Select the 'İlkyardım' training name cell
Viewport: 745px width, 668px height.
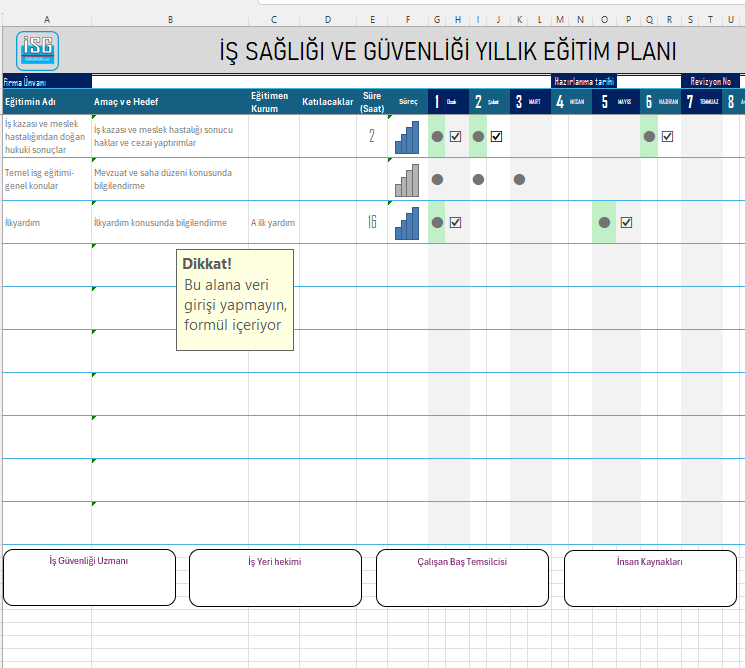click(47, 222)
